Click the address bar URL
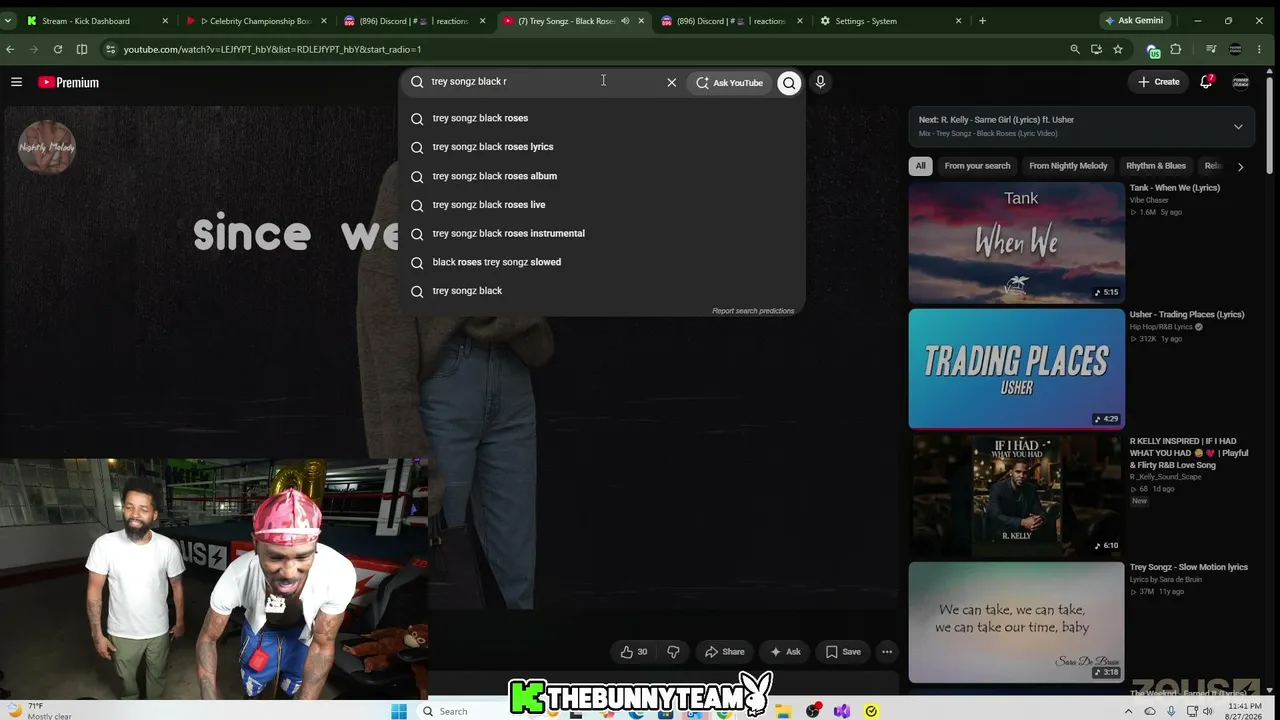 click(x=272, y=49)
